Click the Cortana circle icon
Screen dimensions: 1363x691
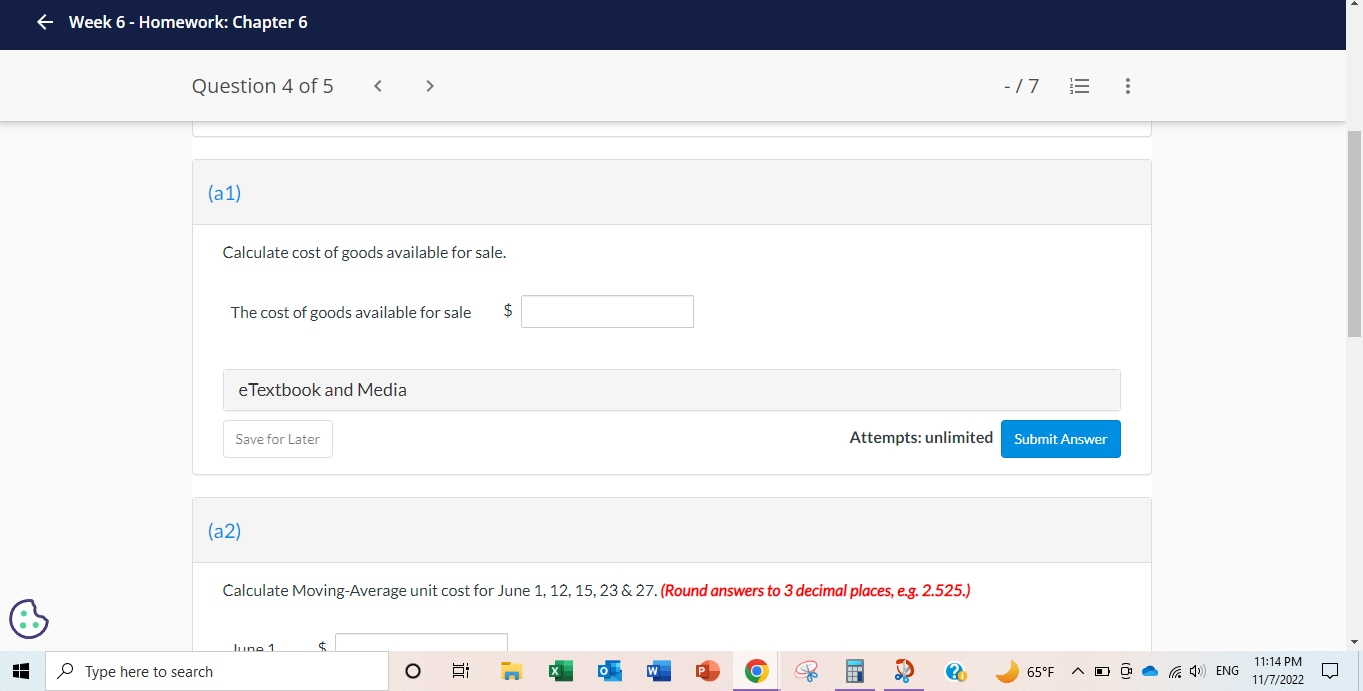coord(412,671)
